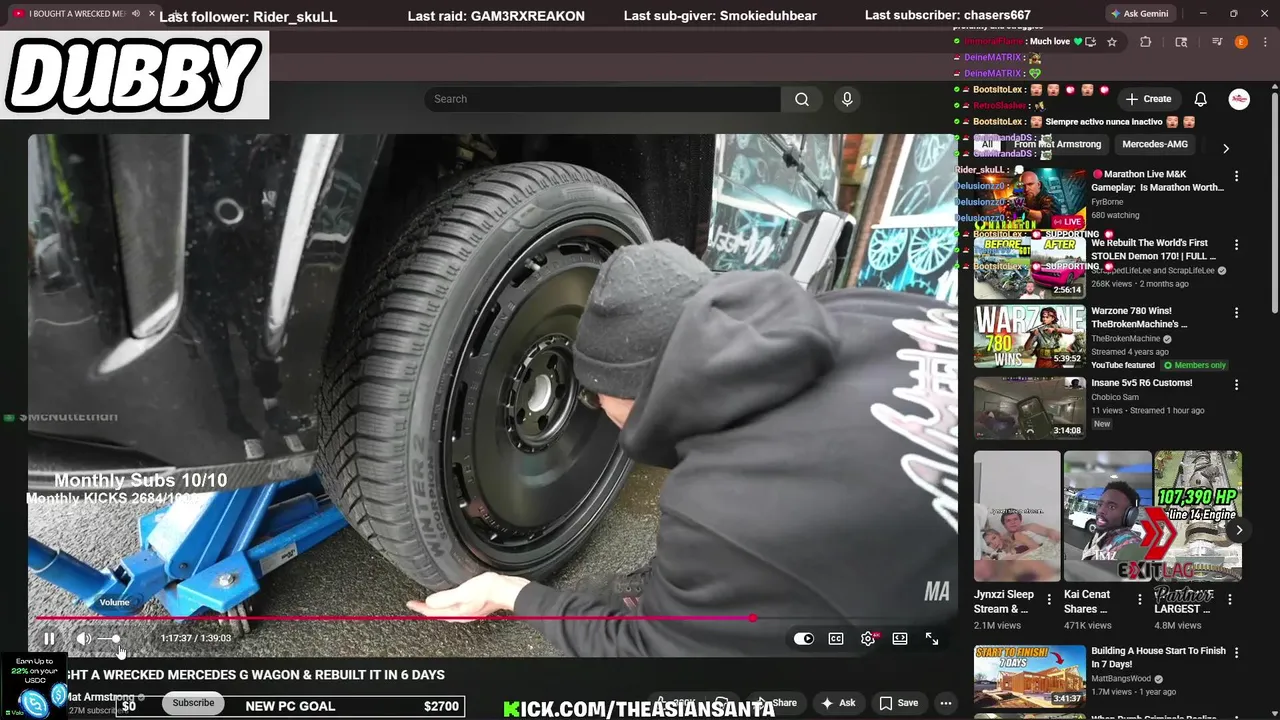The width and height of the screenshot is (1280, 720).
Task: Open the Create button on YouTube
Action: [x=1148, y=99]
